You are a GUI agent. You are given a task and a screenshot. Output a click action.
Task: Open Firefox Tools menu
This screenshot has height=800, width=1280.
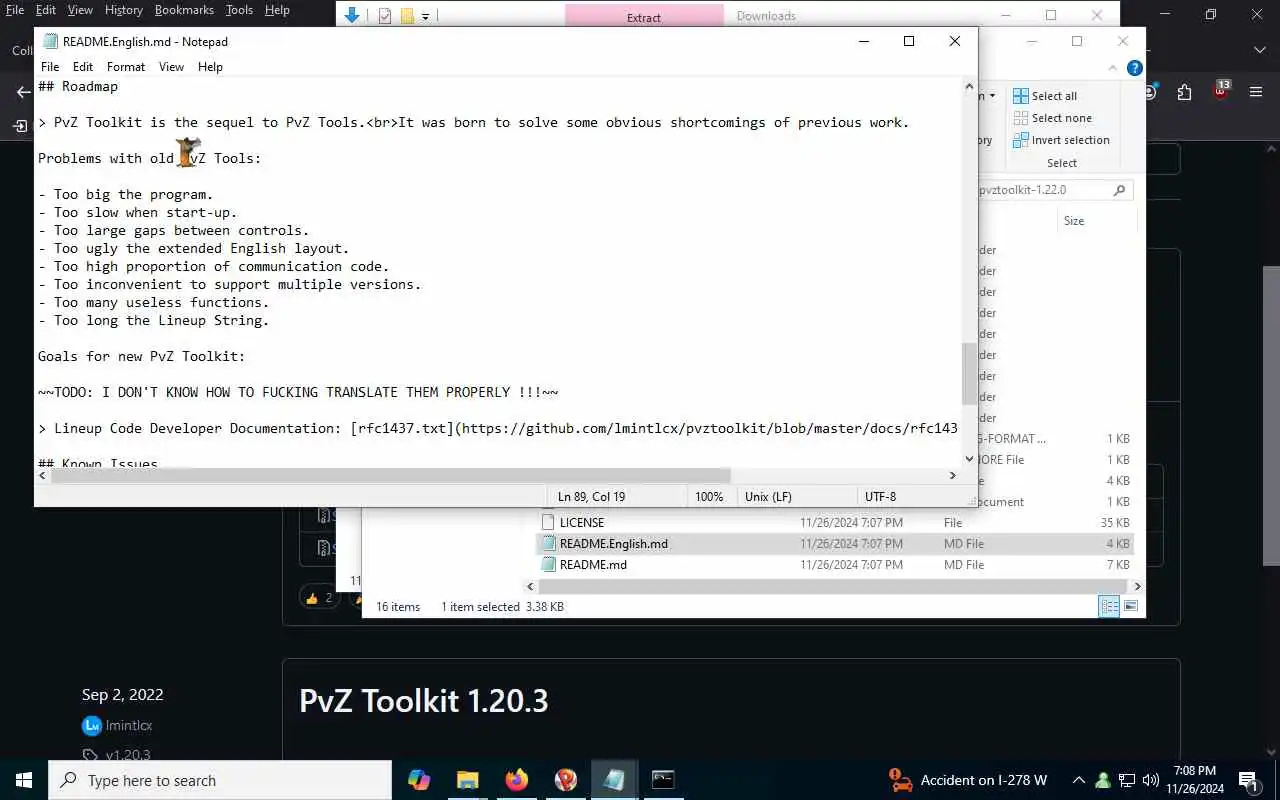(x=239, y=10)
